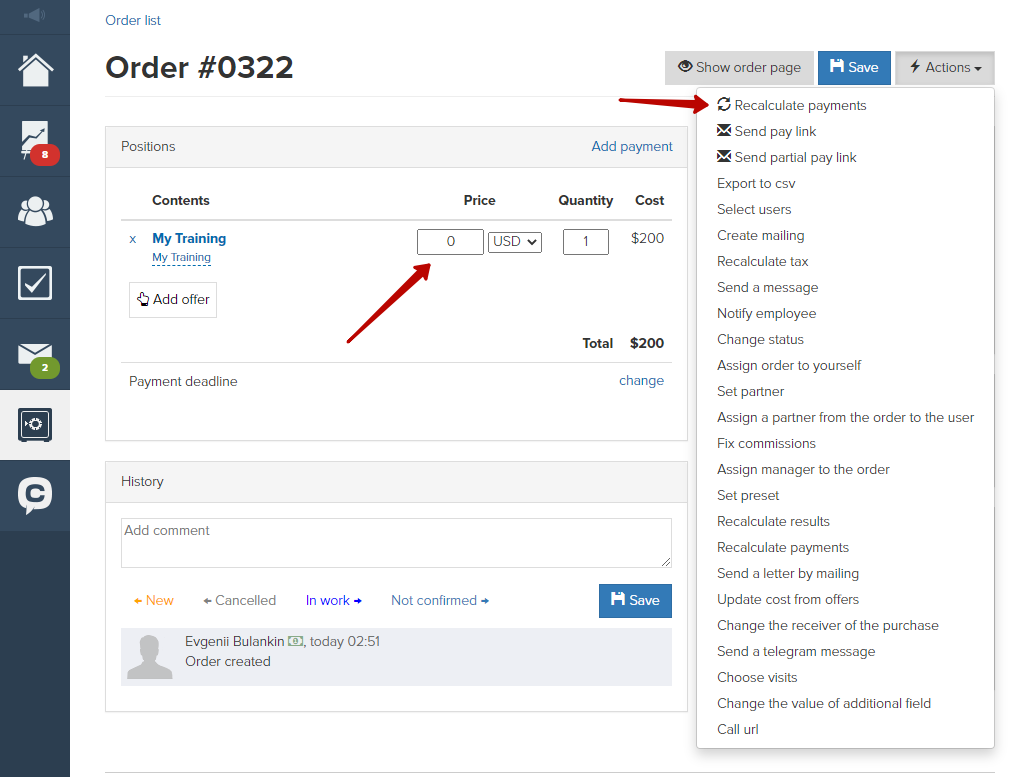Choose Set preset action
1020x777 pixels.
click(748, 495)
